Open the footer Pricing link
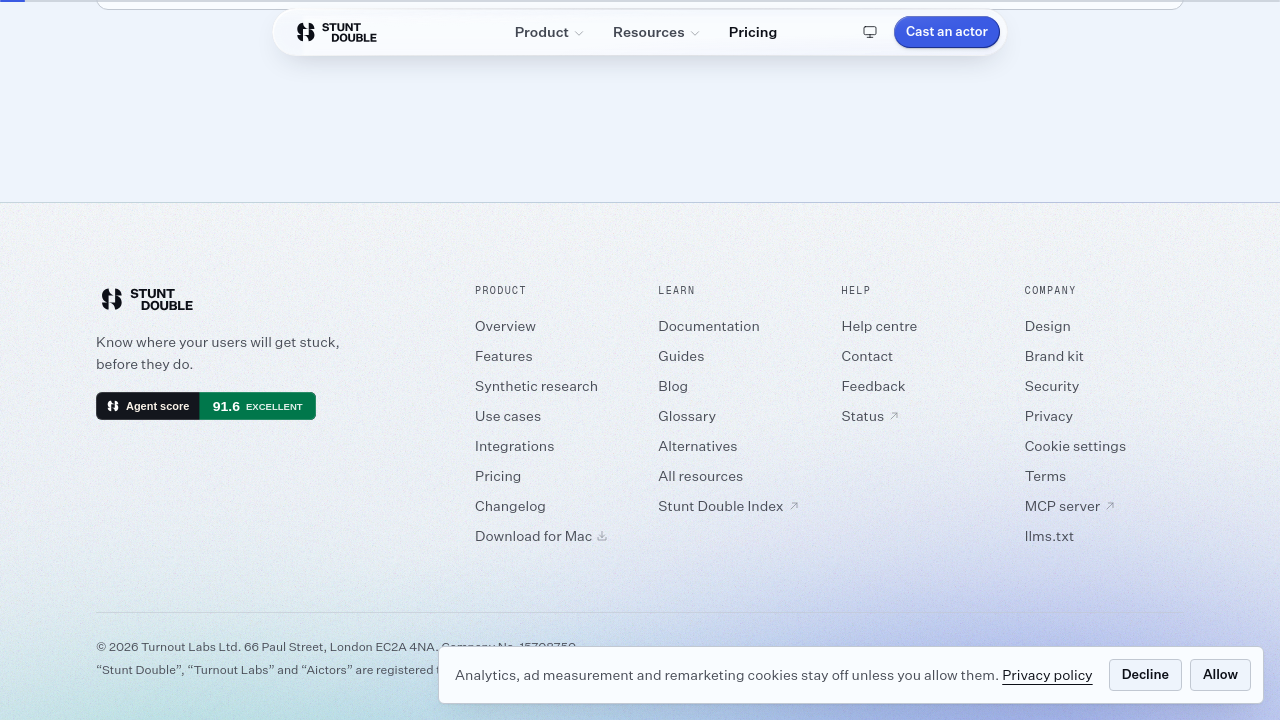Viewport: 1280px width, 720px height. tap(498, 476)
